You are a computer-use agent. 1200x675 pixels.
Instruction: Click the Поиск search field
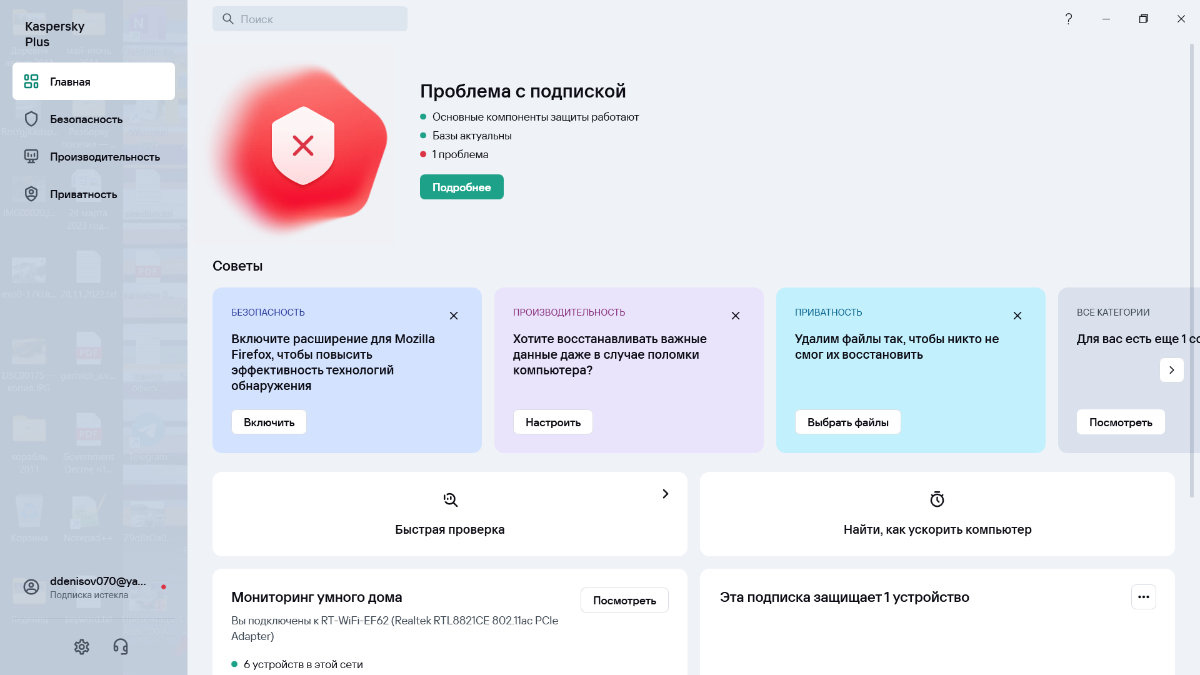coord(310,19)
